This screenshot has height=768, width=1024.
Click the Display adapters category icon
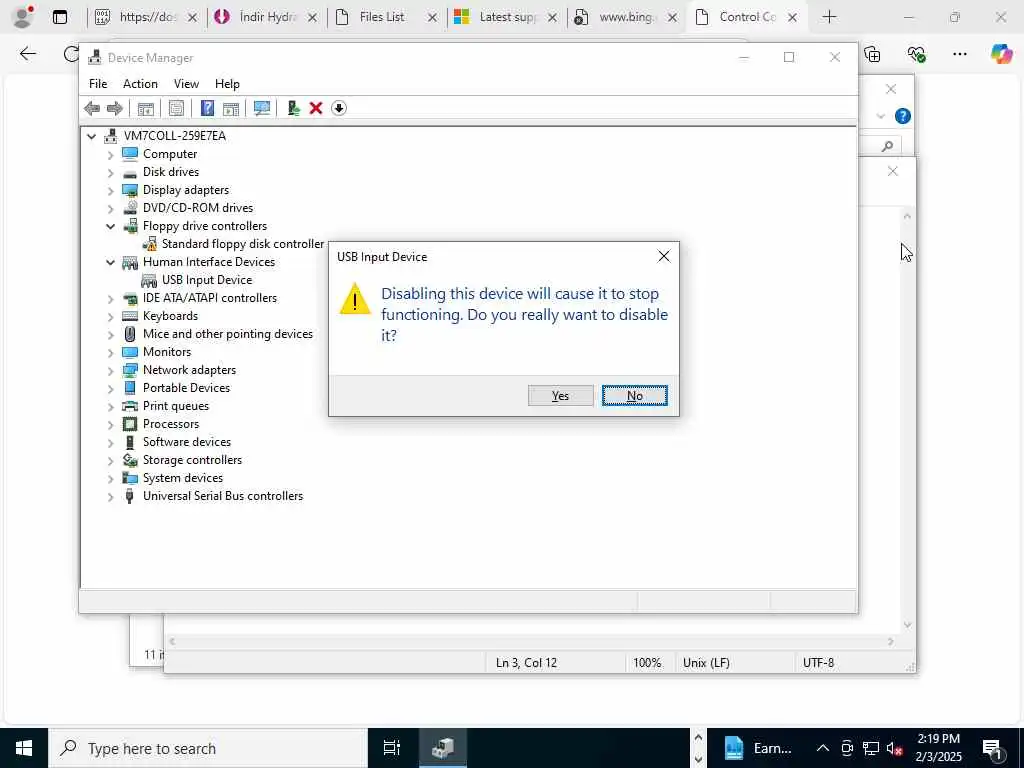[130, 190]
